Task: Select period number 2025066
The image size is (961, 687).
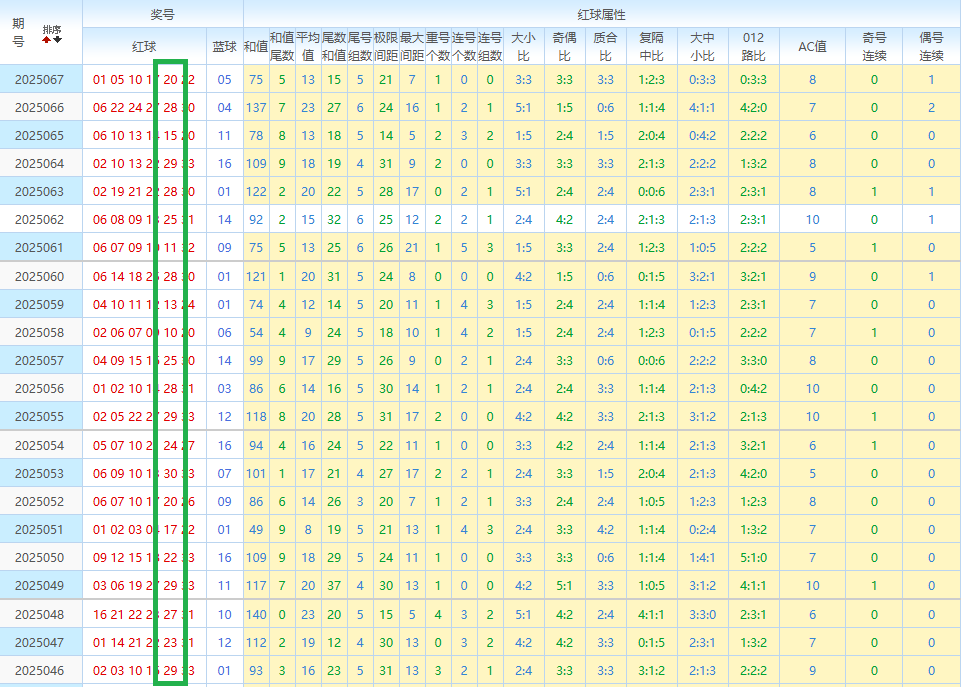Action: tap(39, 108)
